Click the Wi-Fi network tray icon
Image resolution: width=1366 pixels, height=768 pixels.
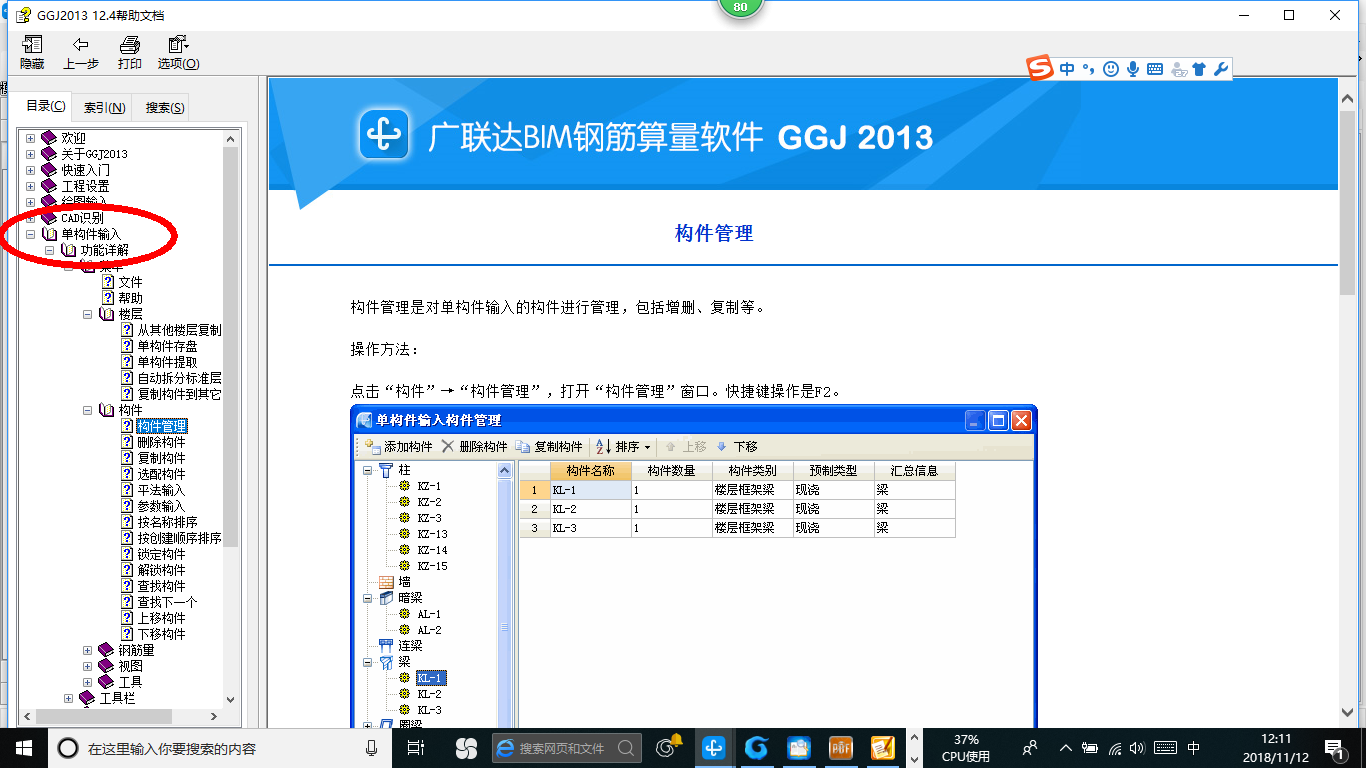tap(1116, 748)
